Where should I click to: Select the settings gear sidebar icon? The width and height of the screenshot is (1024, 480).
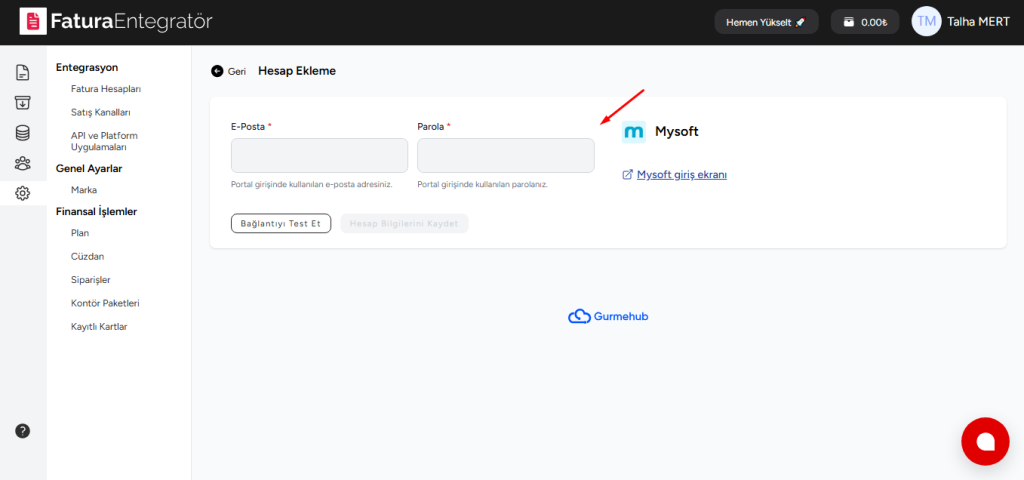(22, 193)
